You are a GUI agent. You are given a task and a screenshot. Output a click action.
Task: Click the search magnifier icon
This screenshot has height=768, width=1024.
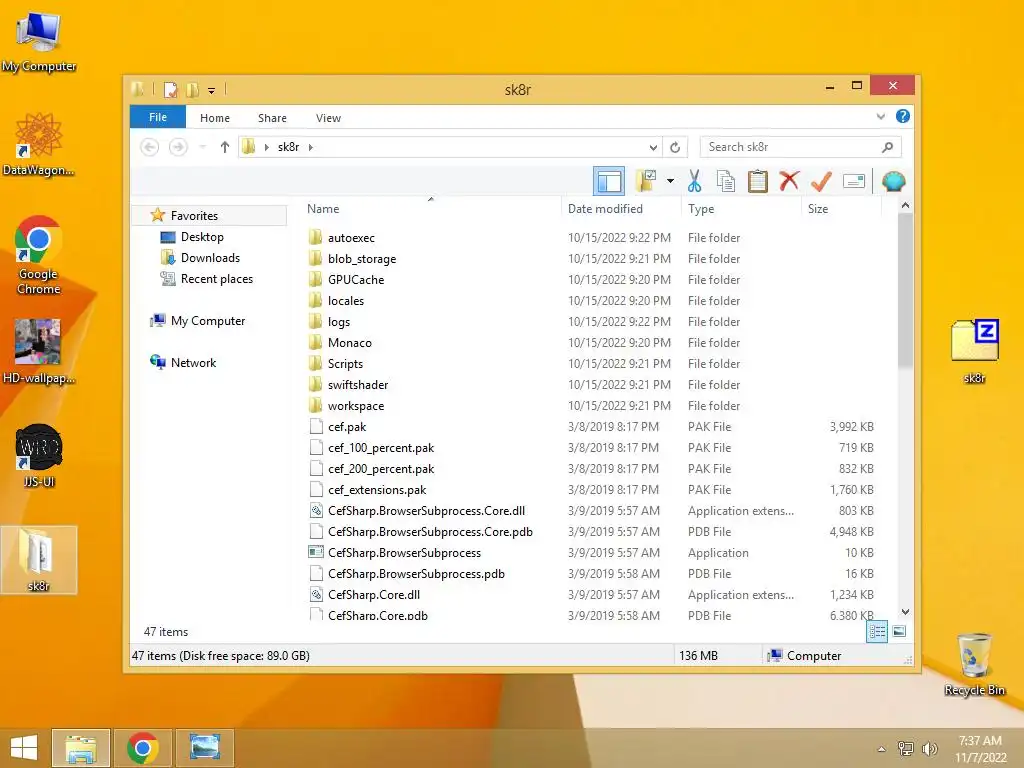tap(888, 147)
